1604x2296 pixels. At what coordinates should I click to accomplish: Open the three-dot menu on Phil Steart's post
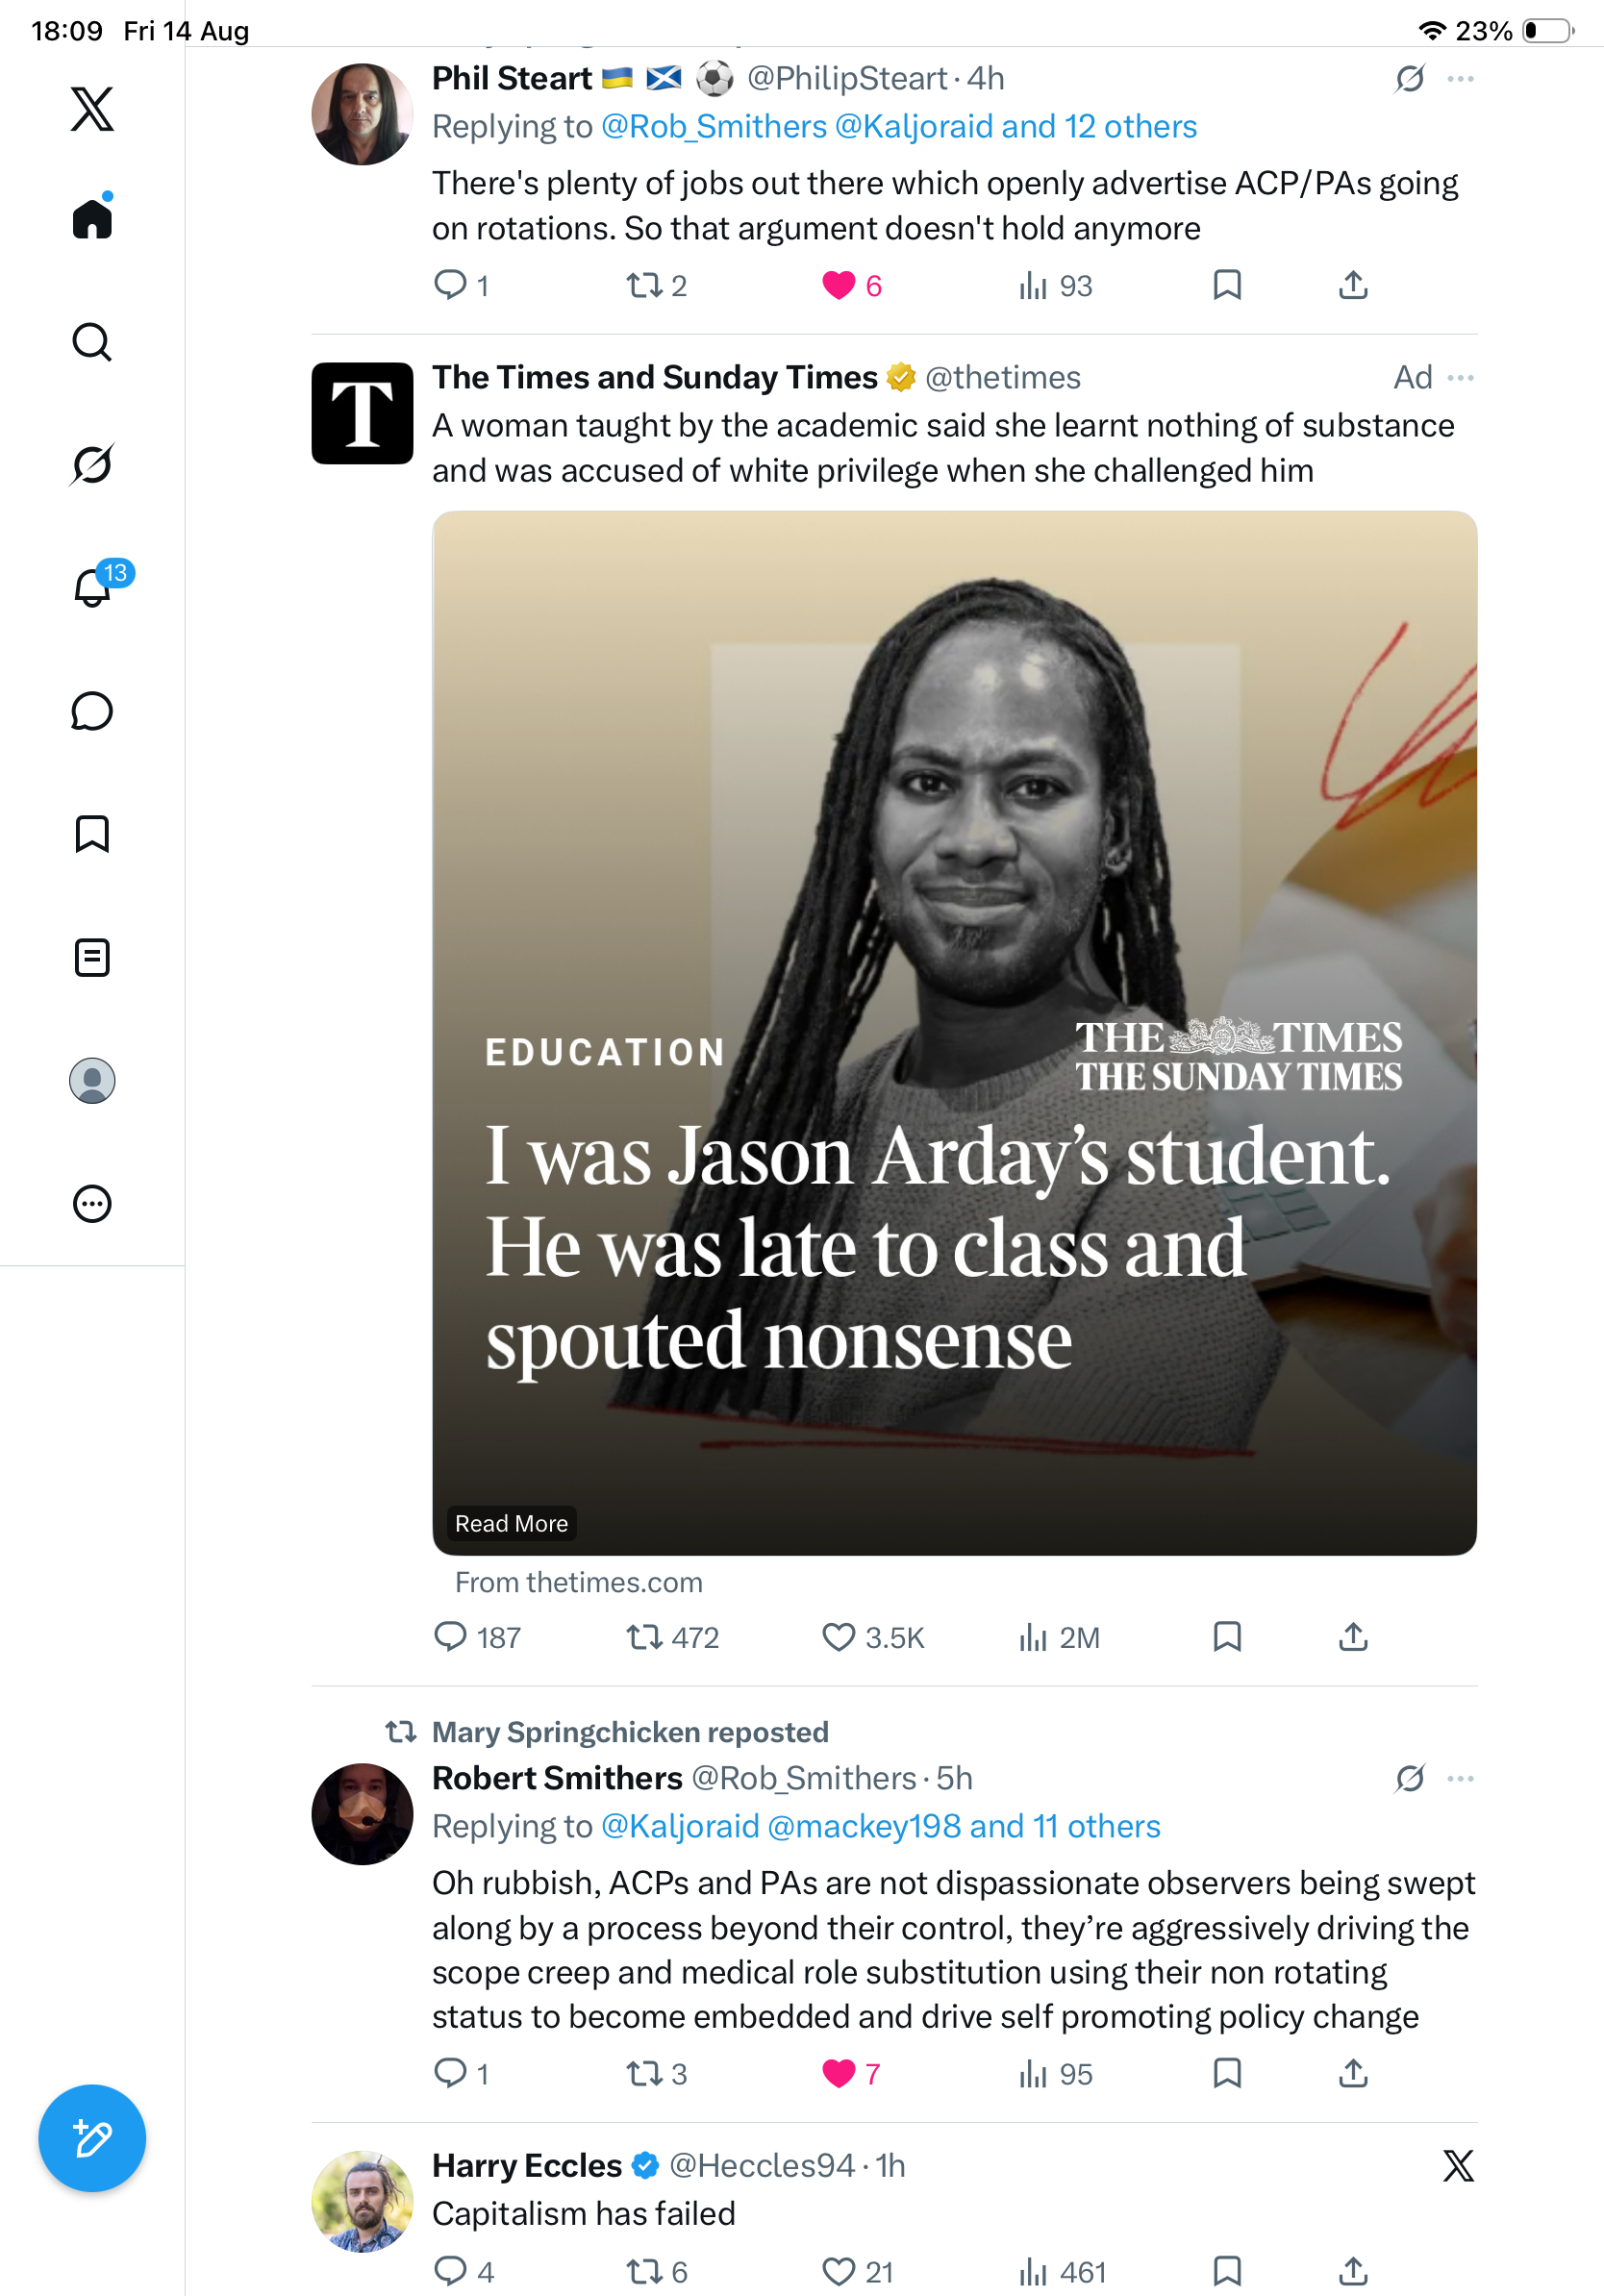point(1460,78)
